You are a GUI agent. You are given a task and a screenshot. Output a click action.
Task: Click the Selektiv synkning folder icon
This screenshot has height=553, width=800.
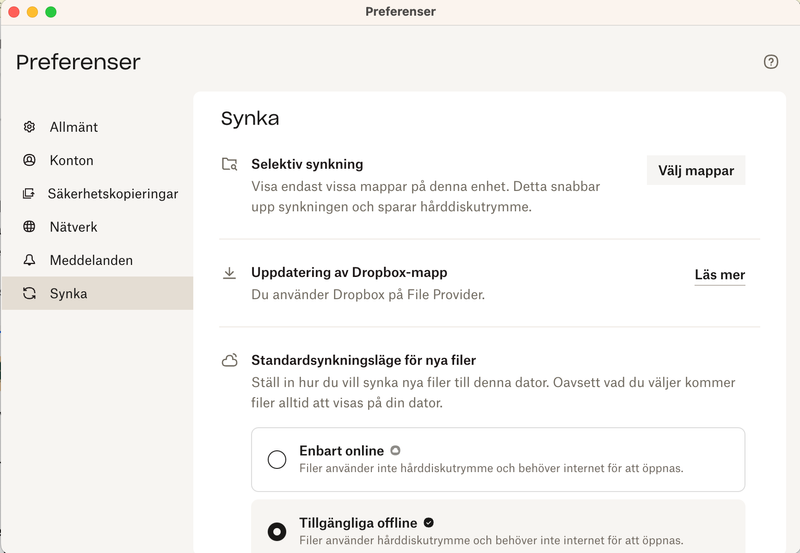[230, 165]
